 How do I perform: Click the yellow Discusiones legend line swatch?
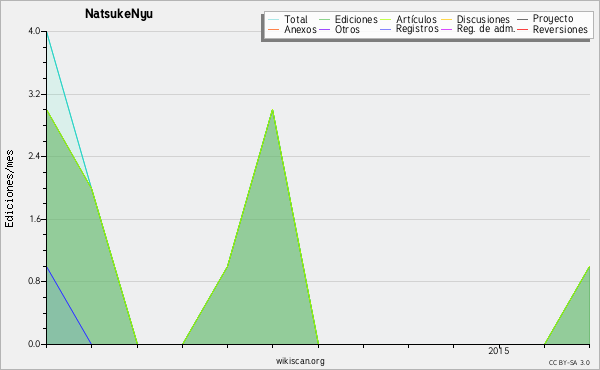pos(446,19)
